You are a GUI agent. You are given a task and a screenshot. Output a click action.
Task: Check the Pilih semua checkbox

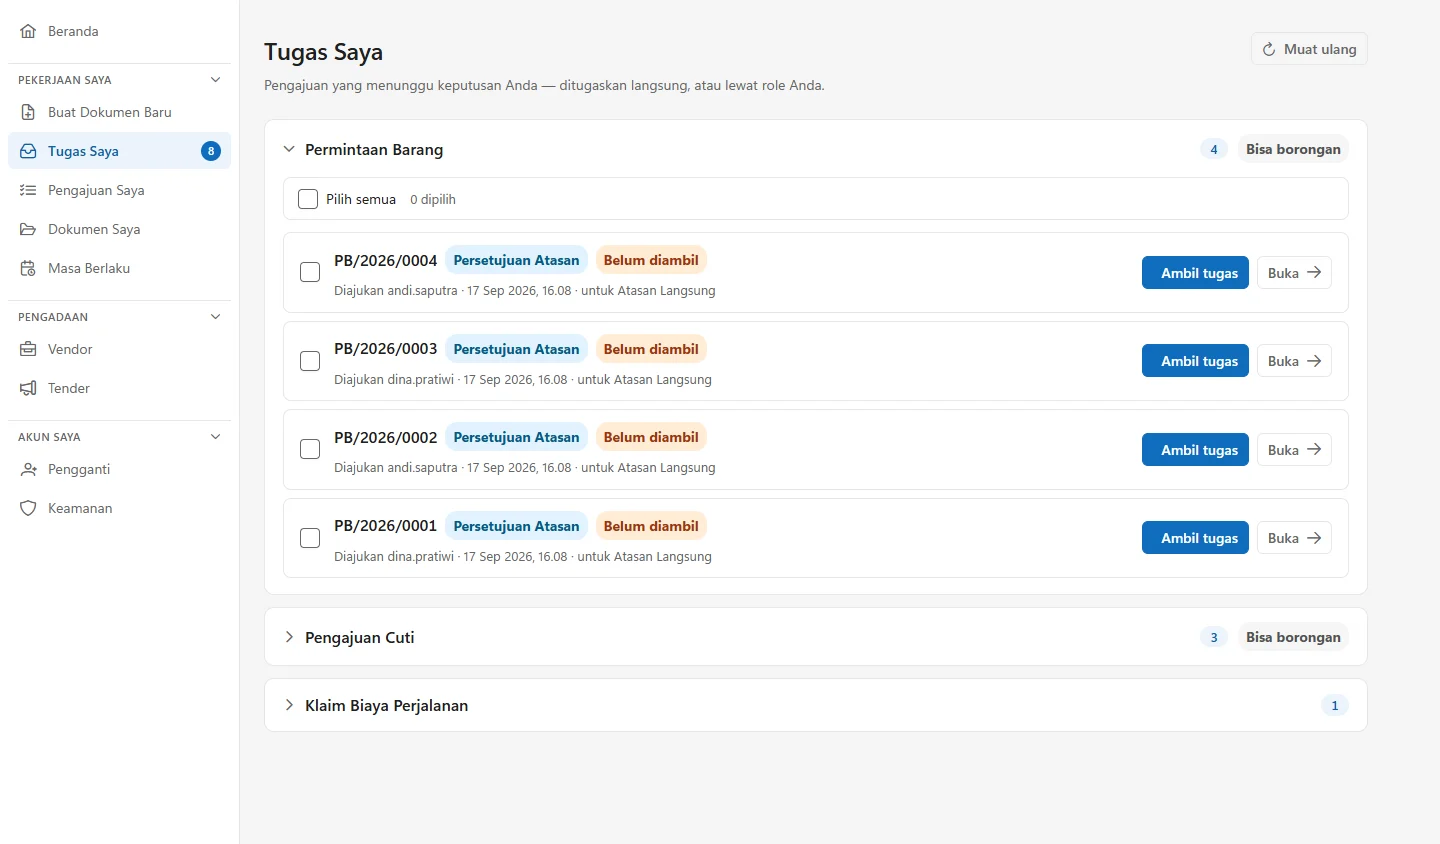pyautogui.click(x=308, y=199)
